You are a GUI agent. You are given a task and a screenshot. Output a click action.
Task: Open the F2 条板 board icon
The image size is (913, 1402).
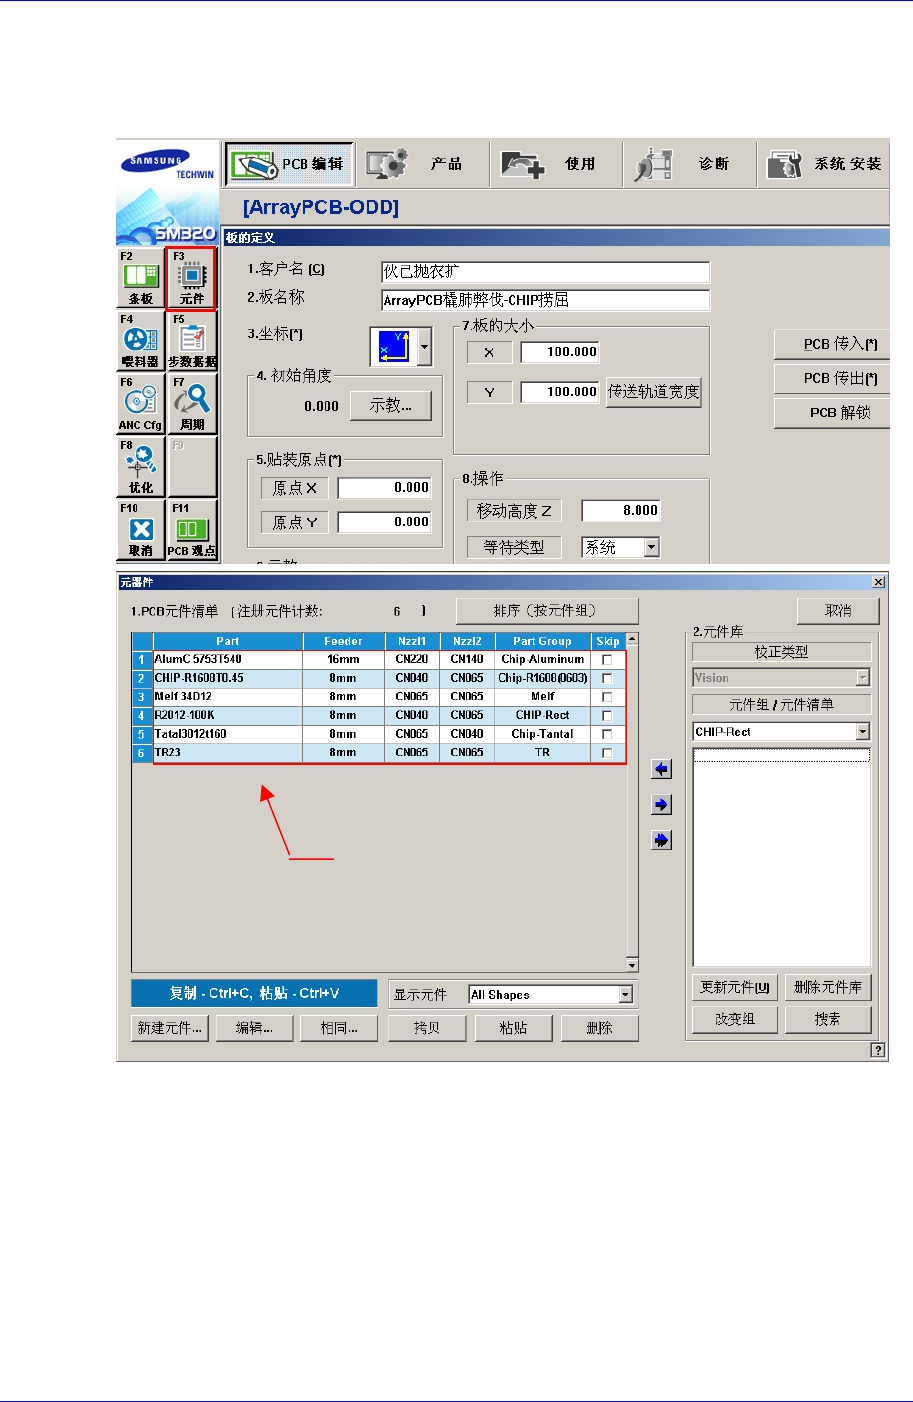(x=141, y=277)
